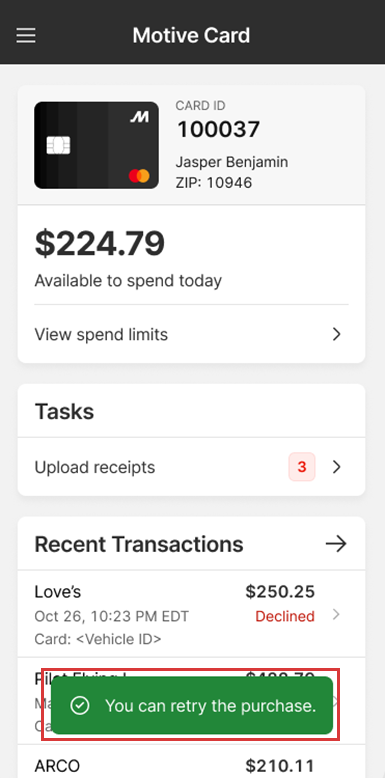The image size is (385, 778).
Task: Click the Mastercard logo on card
Action: point(139,176)
